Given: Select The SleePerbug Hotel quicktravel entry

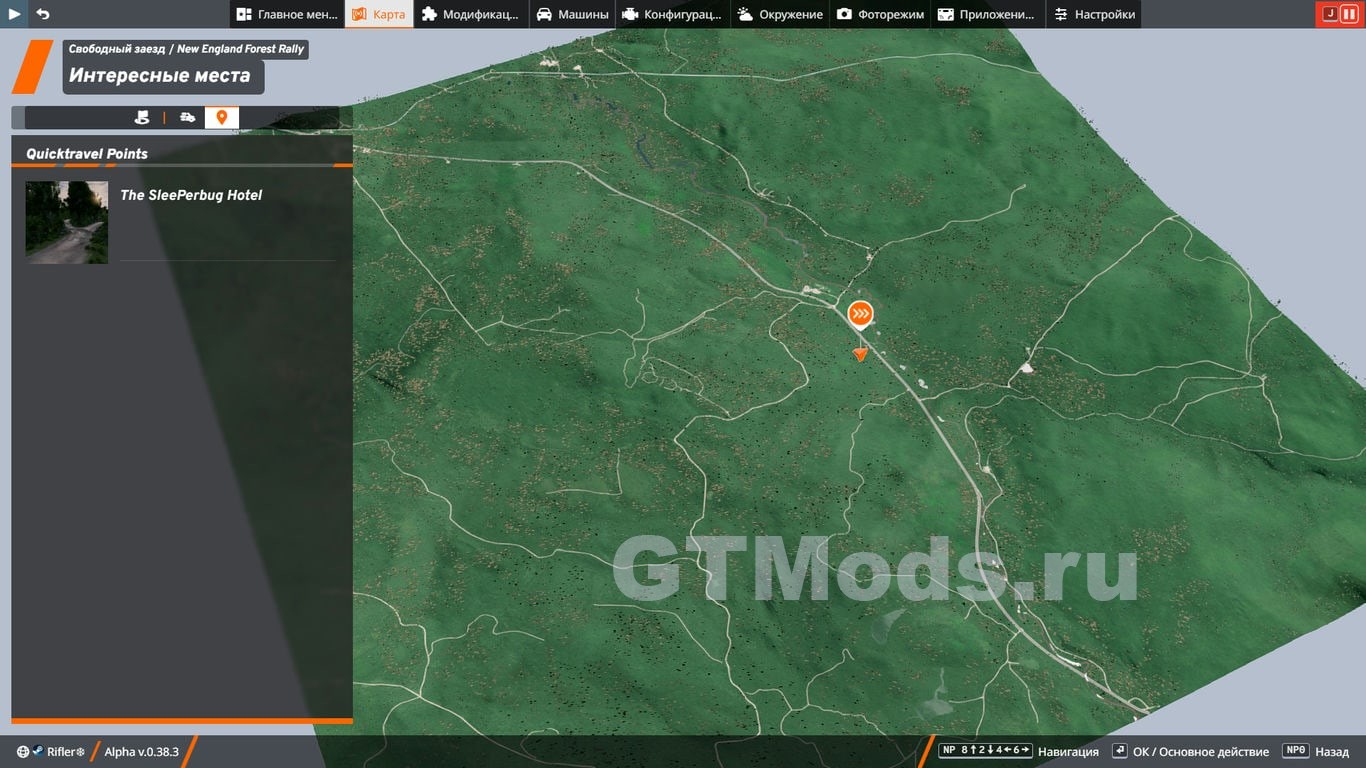Looking at the screenshot, I should click(x=191, y=196).
